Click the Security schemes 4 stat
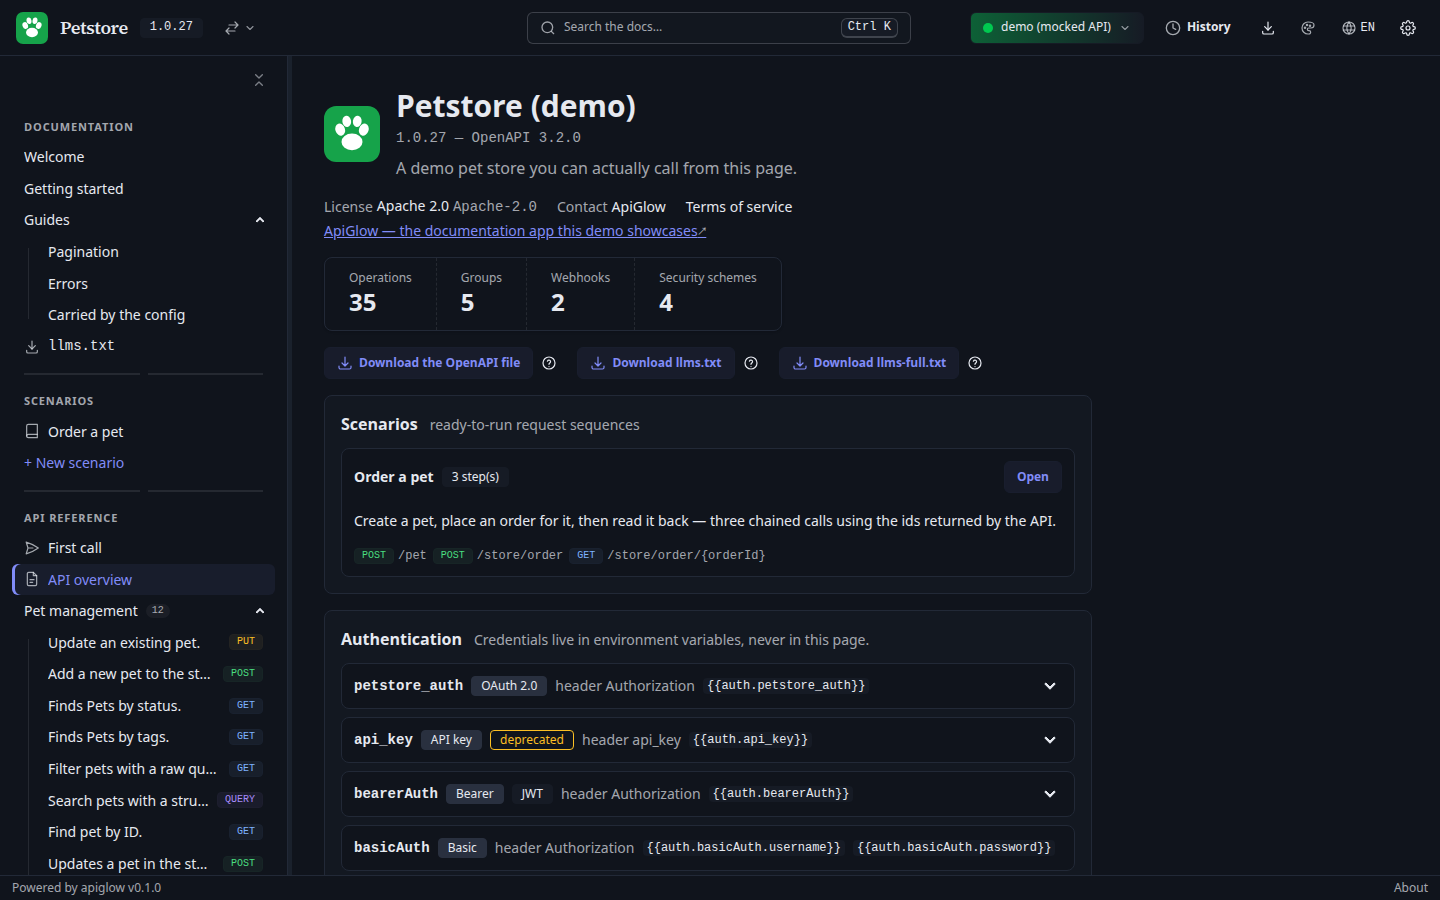Viewport: 1440px width, 900px height. coord(708,293)
